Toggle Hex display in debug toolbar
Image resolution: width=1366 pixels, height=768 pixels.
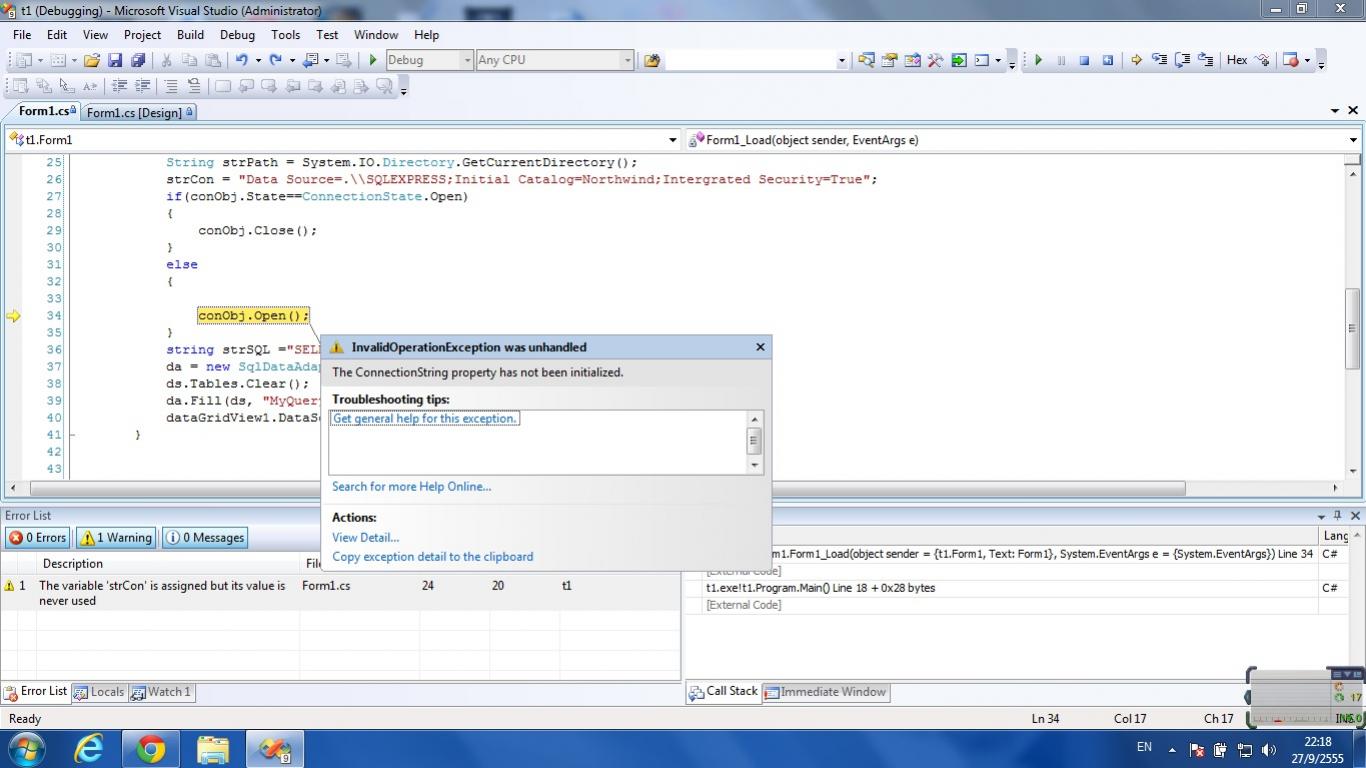[x=1236, y=60]
